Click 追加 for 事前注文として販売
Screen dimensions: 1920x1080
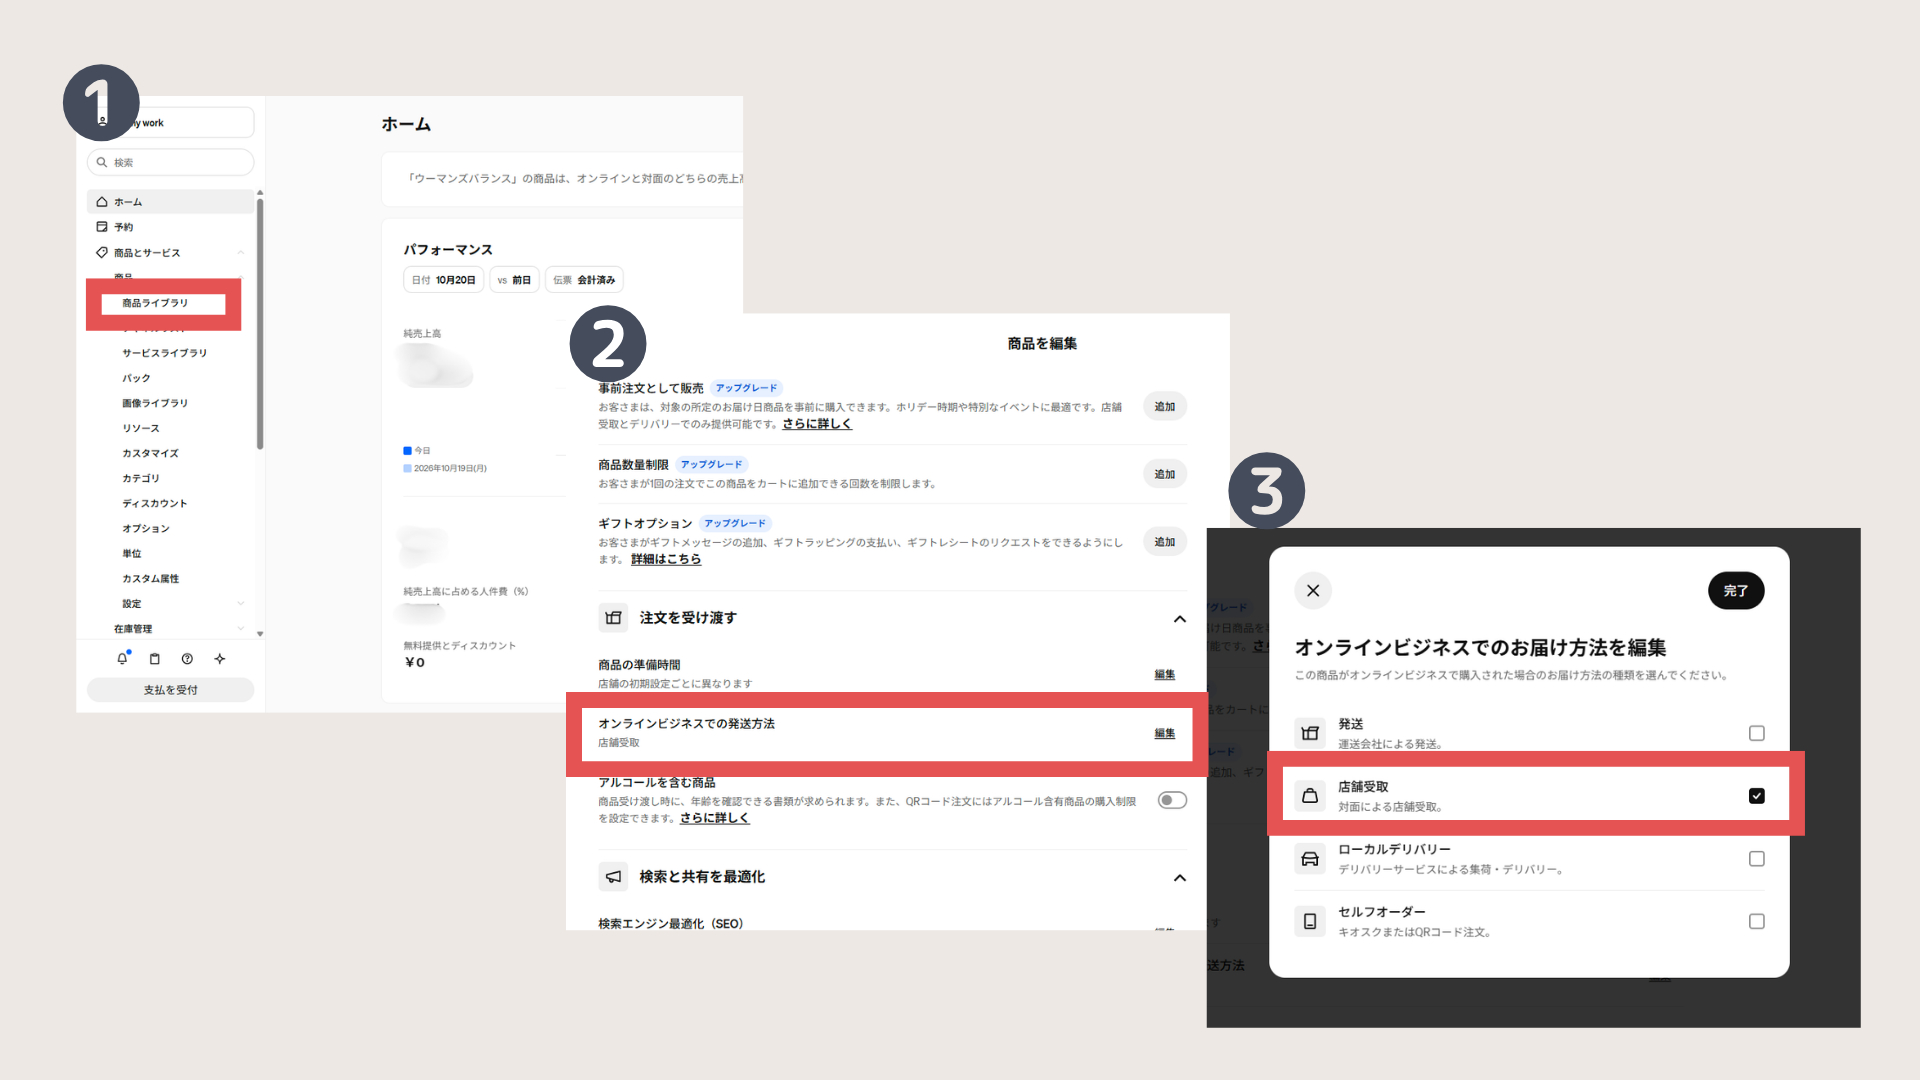pos(1165,407)
